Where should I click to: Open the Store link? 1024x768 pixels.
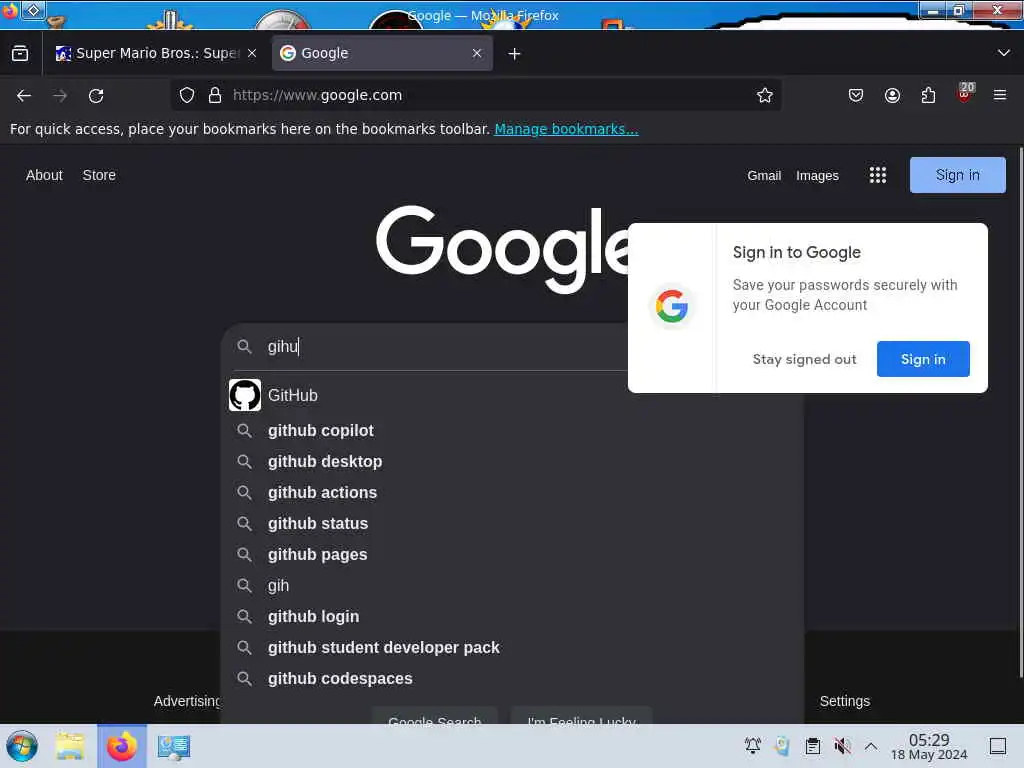pyautogui.click(x=99, y=175)
